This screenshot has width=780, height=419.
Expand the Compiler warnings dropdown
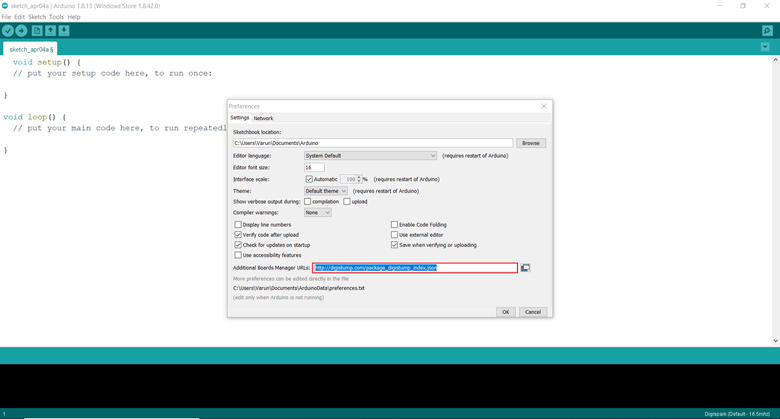[x=317, y=212]
